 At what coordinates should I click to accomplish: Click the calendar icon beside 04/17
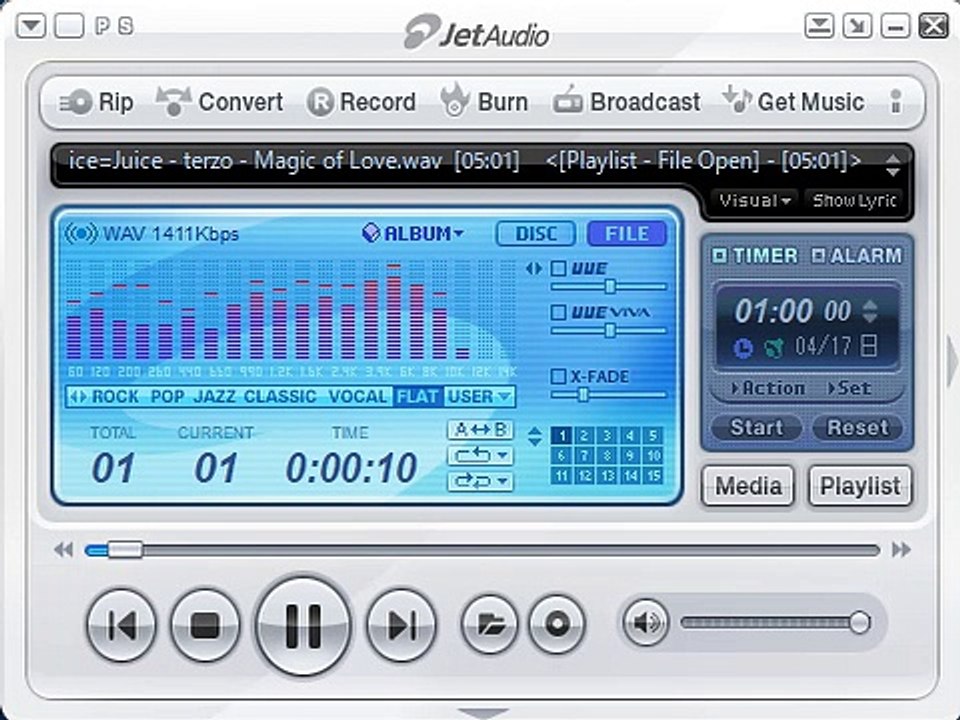(868, 346)
